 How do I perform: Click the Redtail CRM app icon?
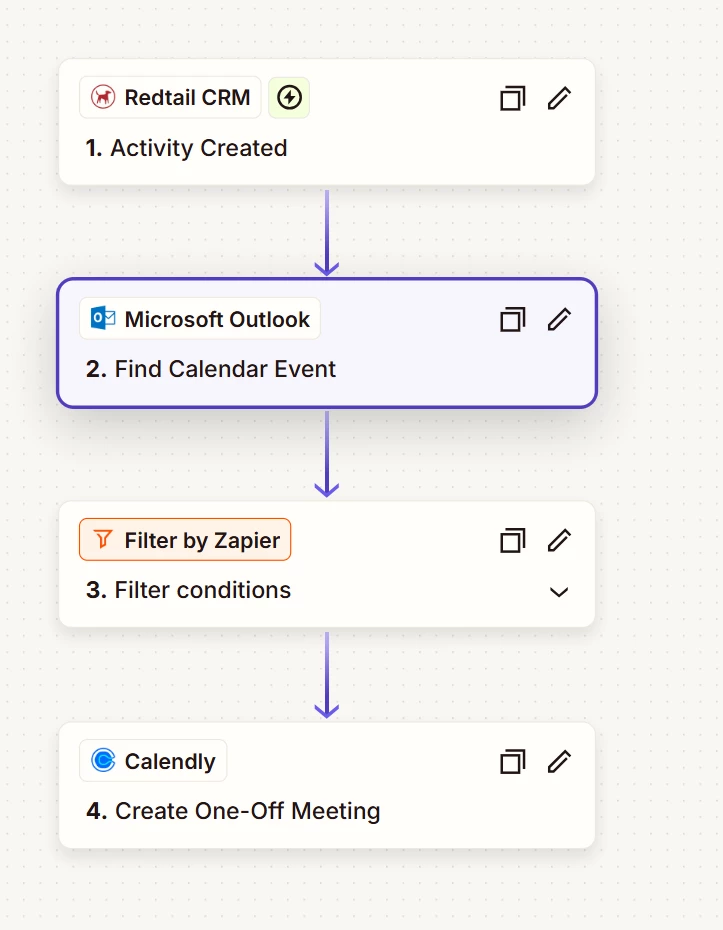103,97
